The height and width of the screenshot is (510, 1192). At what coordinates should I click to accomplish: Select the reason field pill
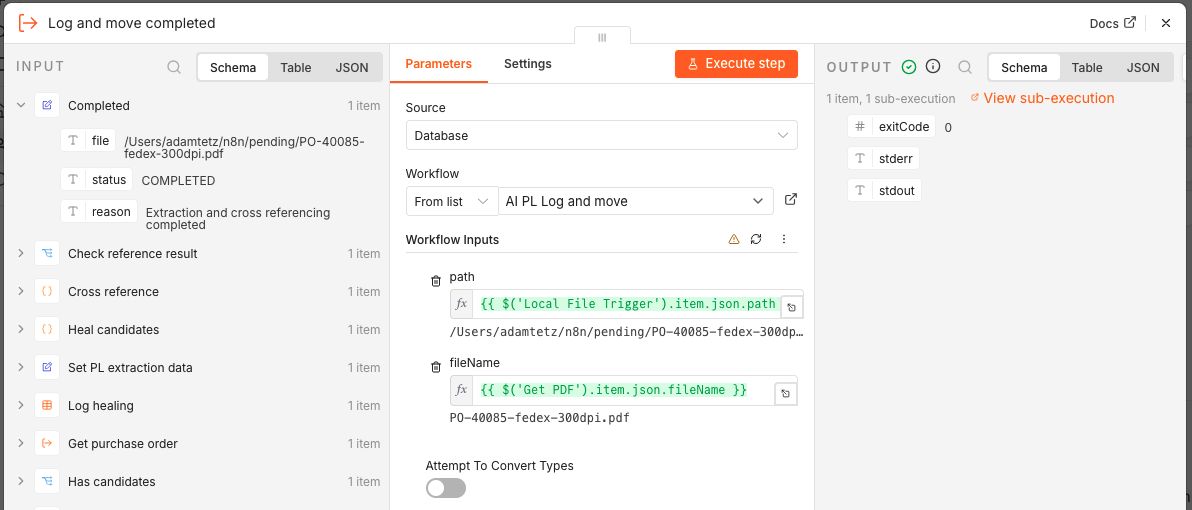[x=98, y=211]
